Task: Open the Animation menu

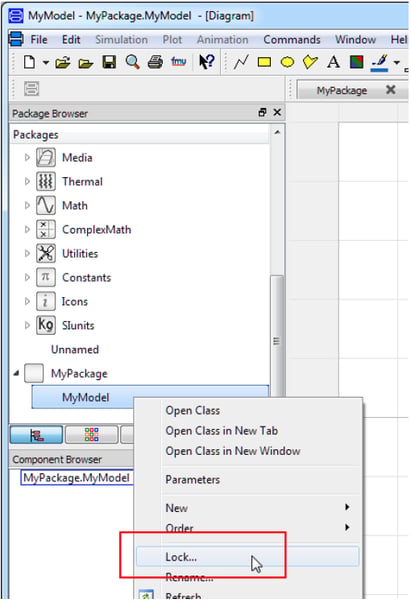Action: (x=223, y=40)
